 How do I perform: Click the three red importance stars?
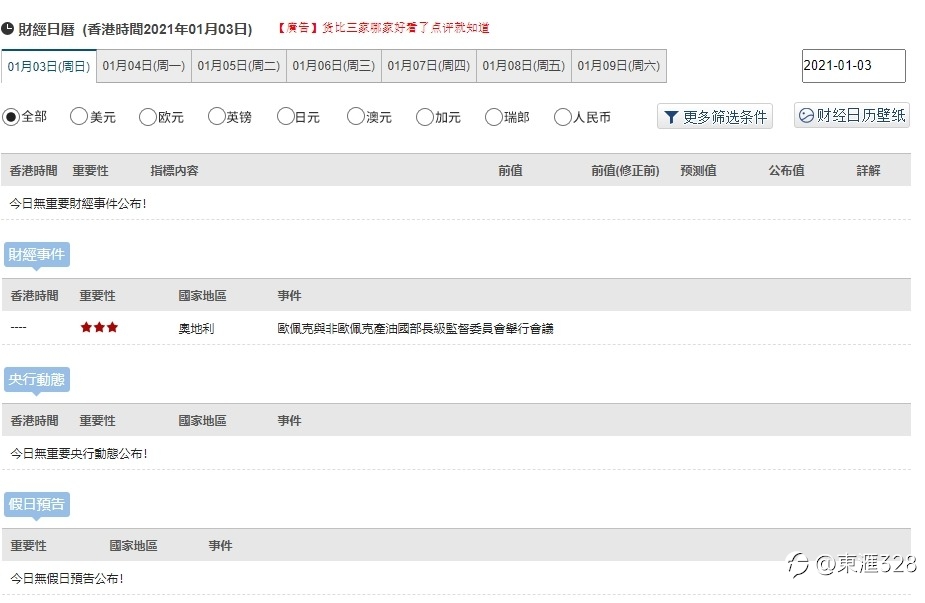[99, 327]
